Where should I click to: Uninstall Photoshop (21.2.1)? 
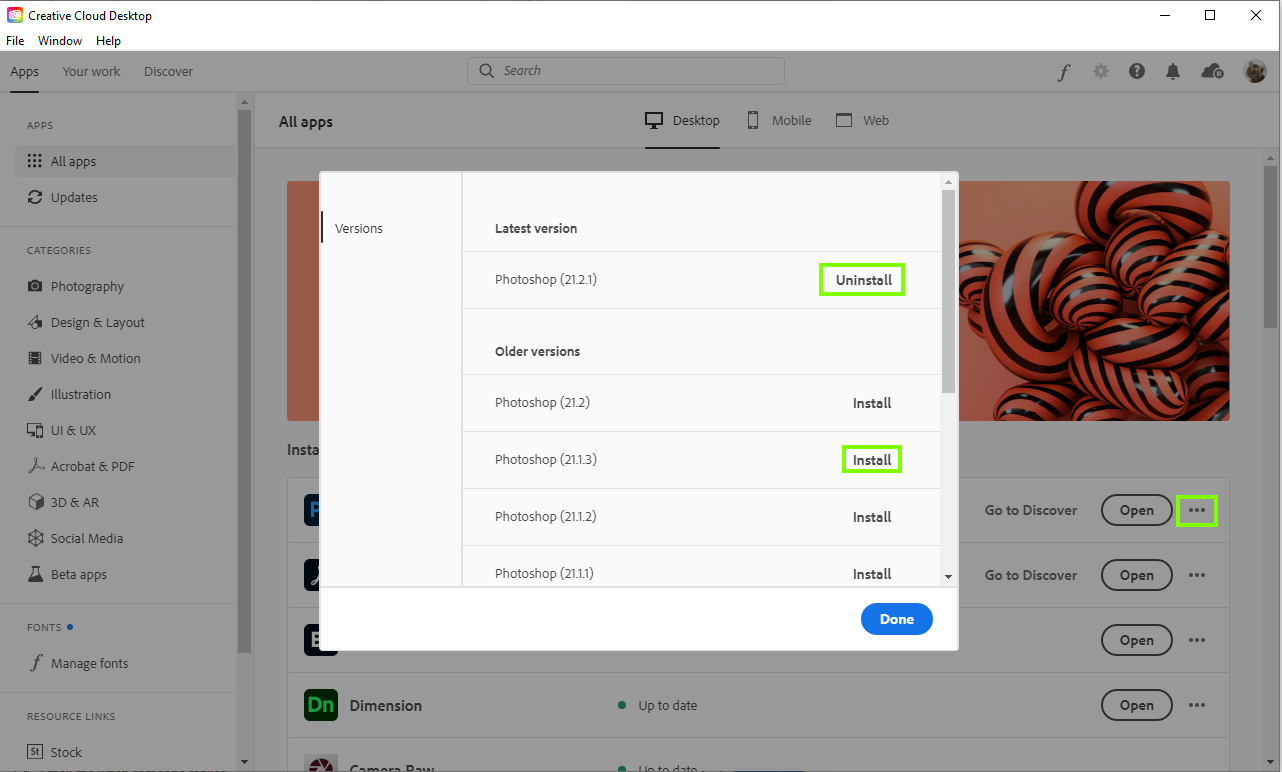point(863,280)
